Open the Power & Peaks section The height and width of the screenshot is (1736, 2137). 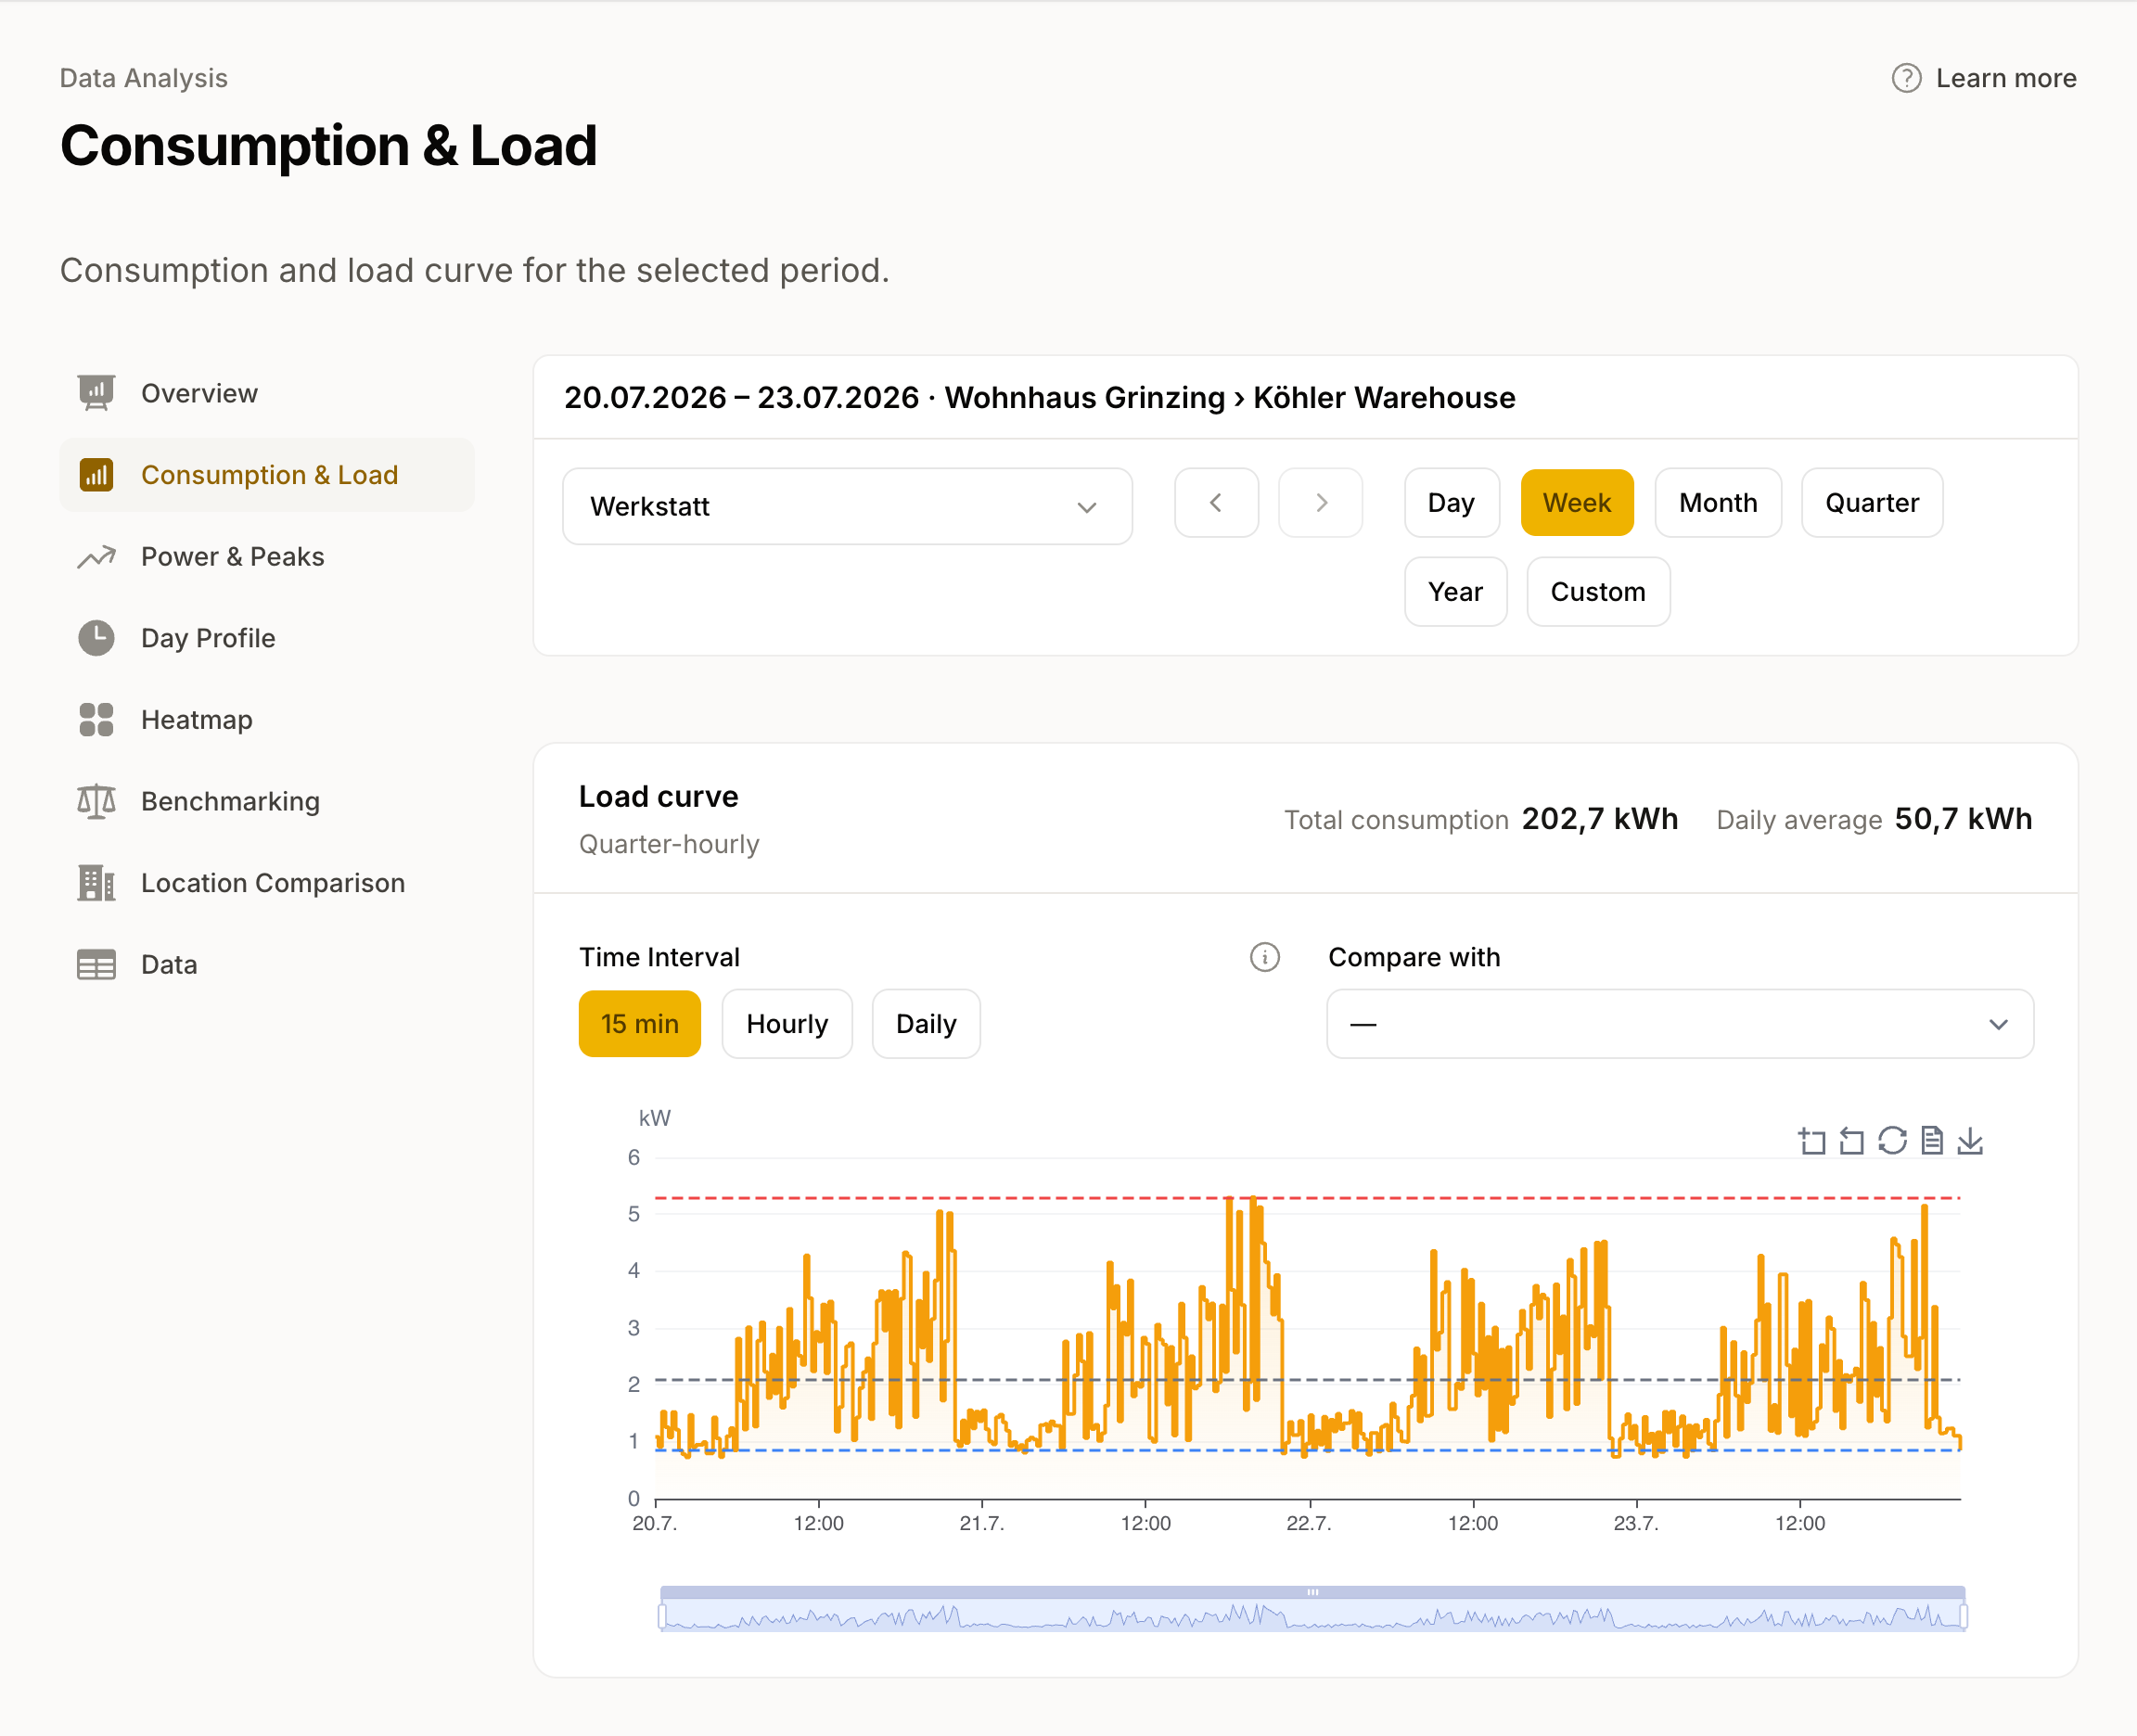click(x=267, y=557)
